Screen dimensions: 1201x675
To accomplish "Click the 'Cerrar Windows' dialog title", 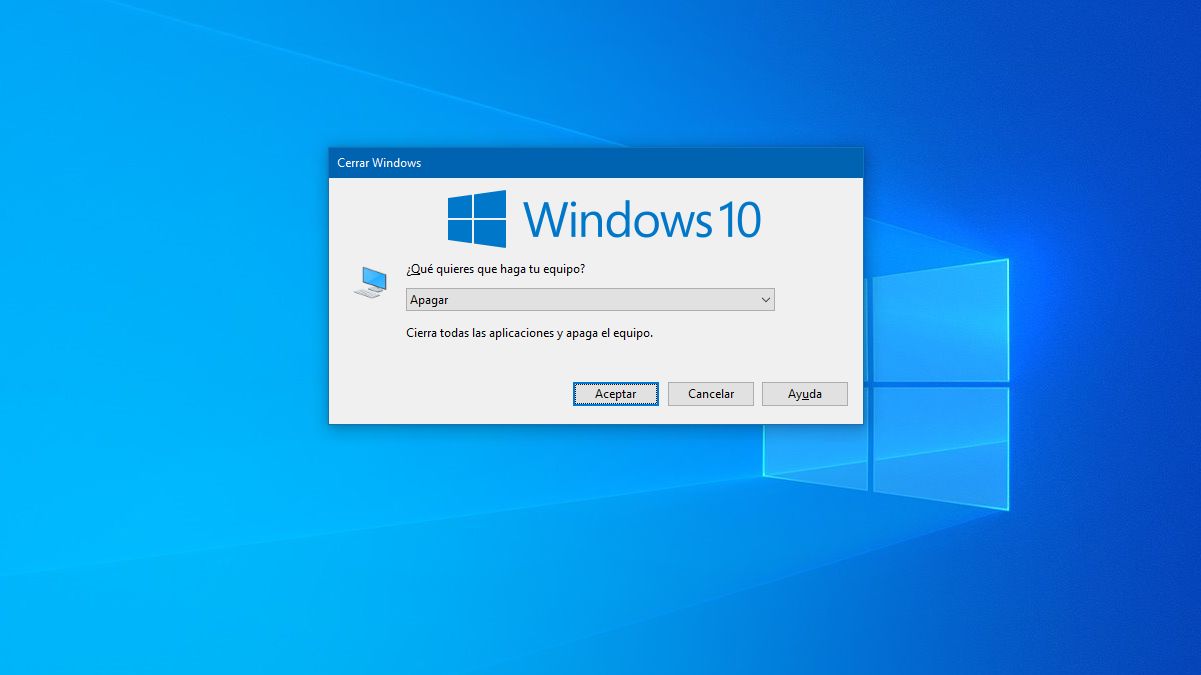I will (379, 163).
